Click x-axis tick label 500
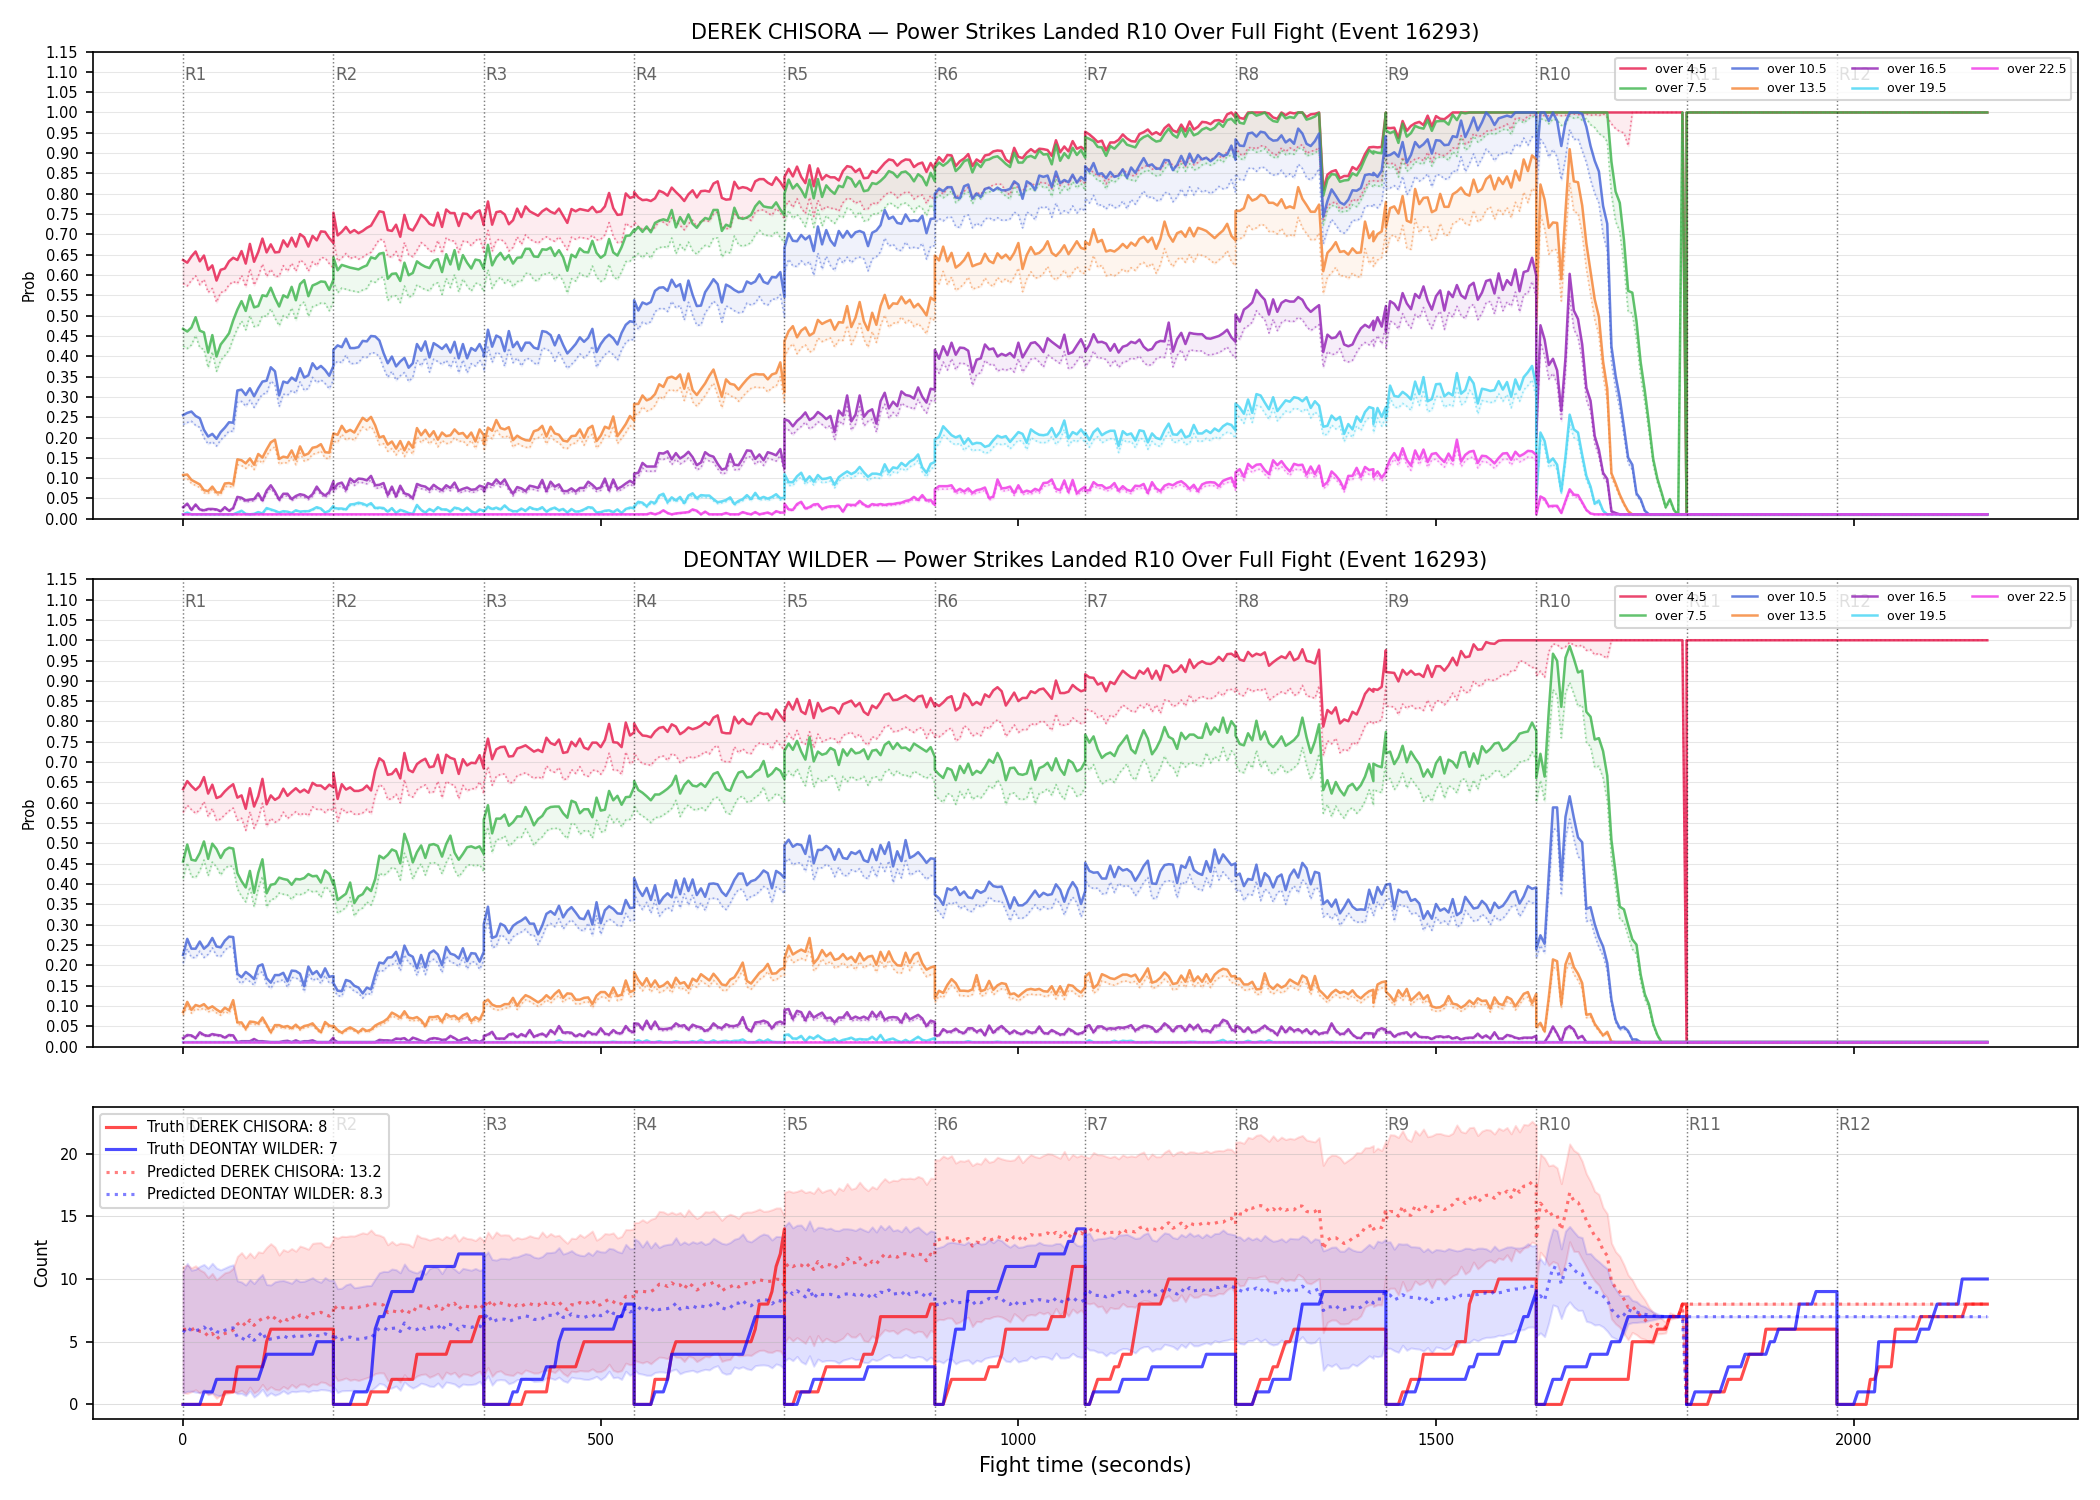This screenshot has width=2100, height=1500. [x=600, y=1440]
